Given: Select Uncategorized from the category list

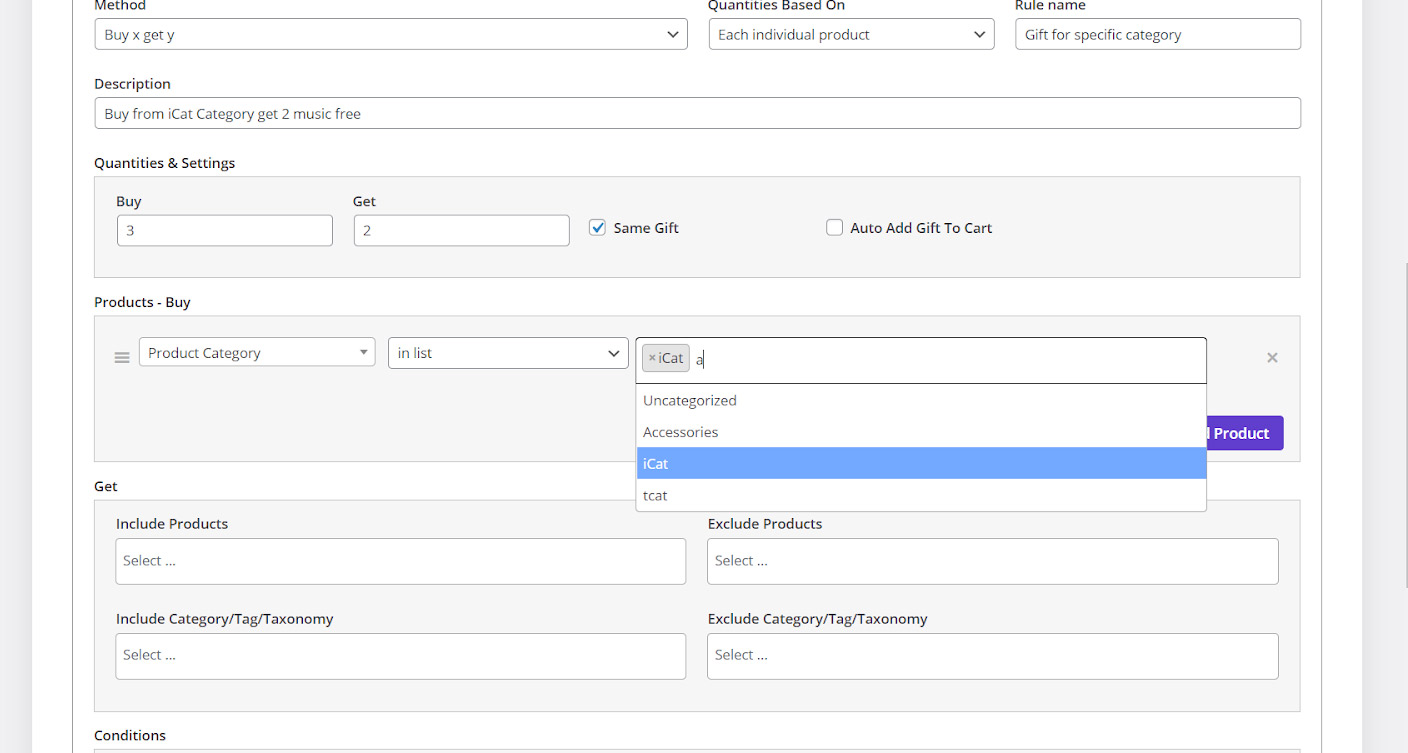Looking at the screenshot, I should (x=690, y=401).
